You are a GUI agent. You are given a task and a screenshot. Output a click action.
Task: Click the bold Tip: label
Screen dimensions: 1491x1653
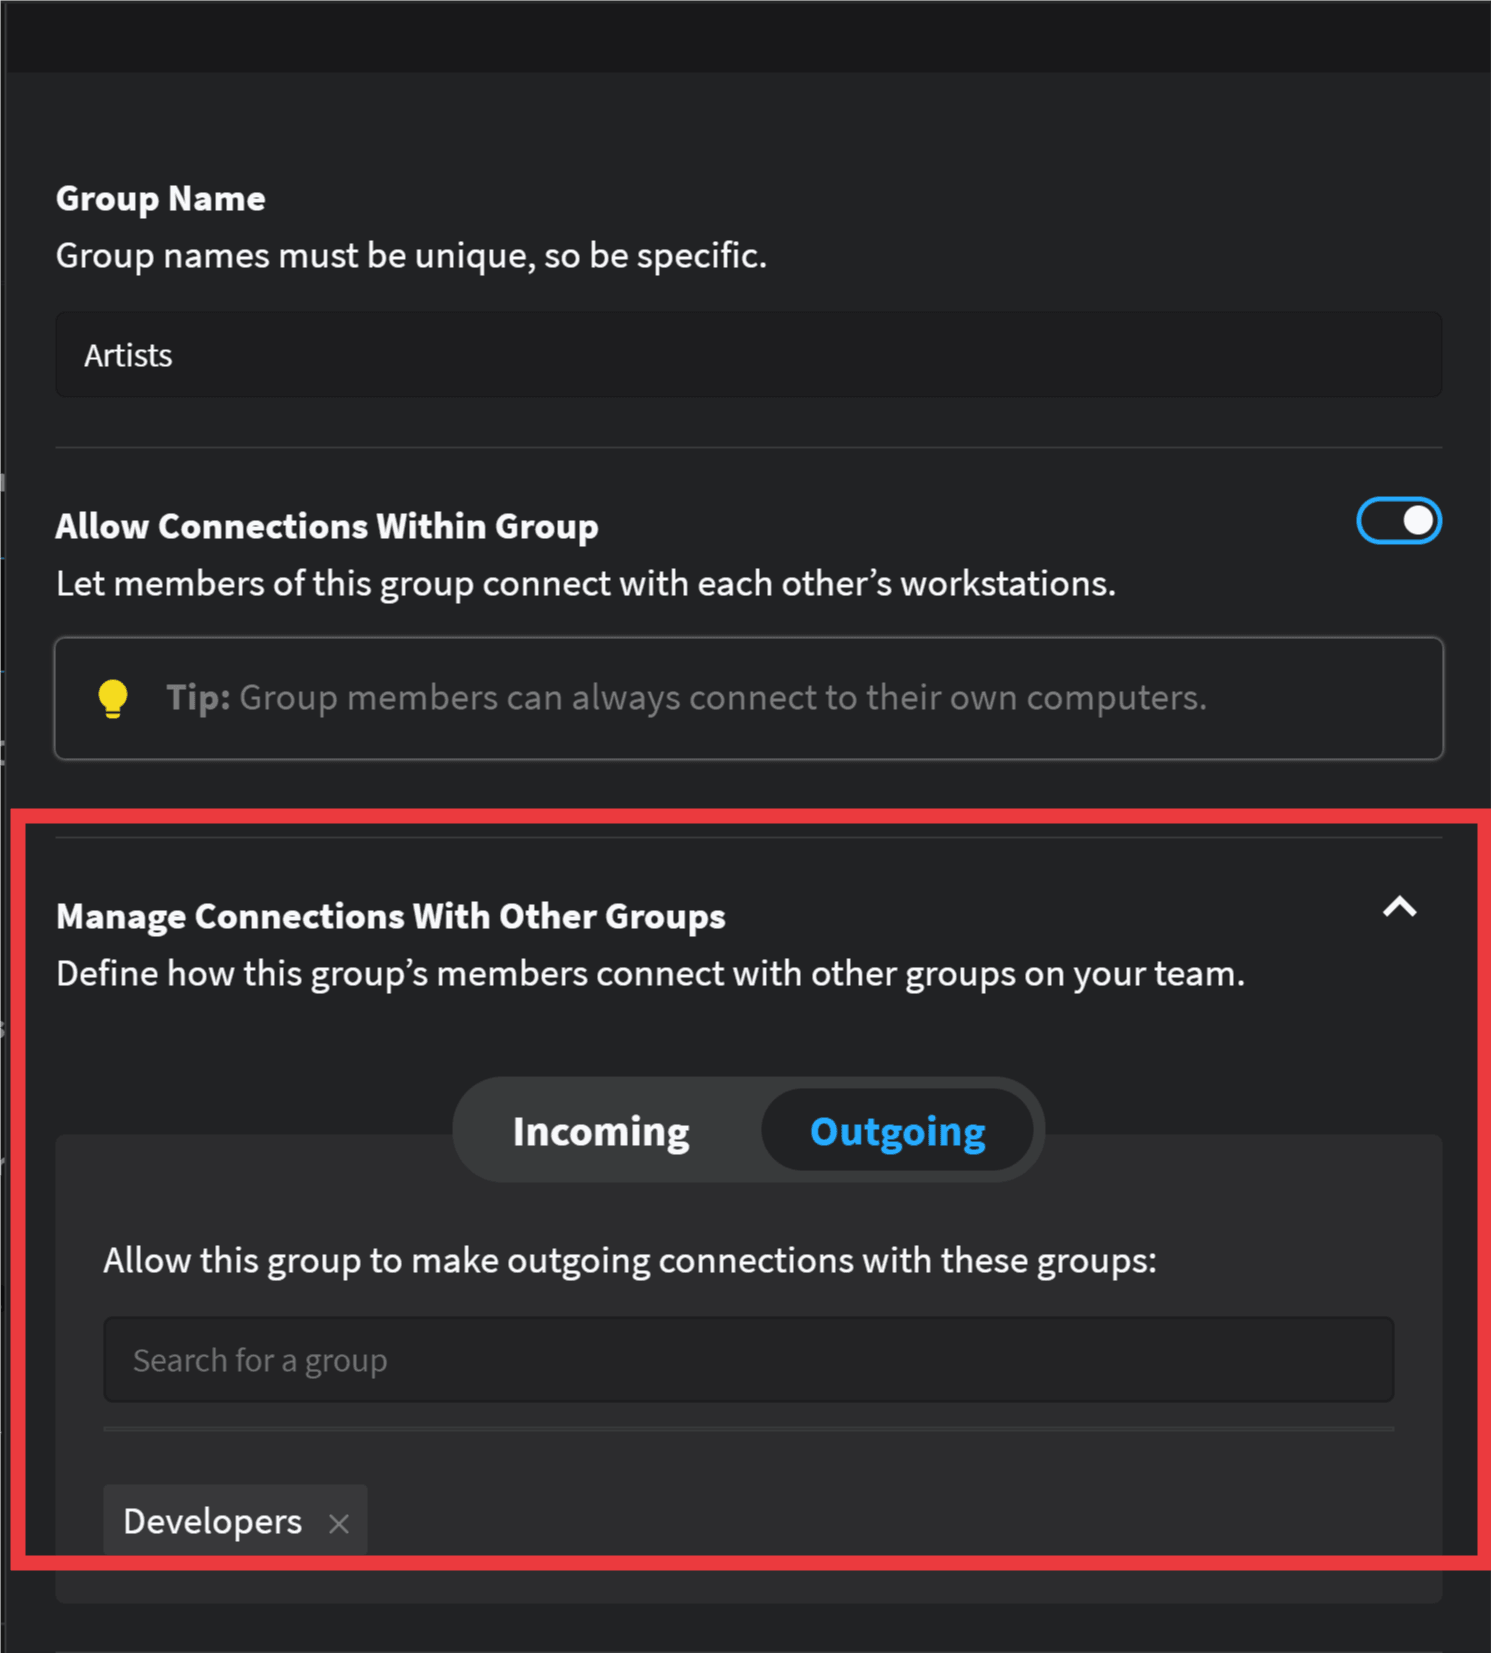point(198,697)
